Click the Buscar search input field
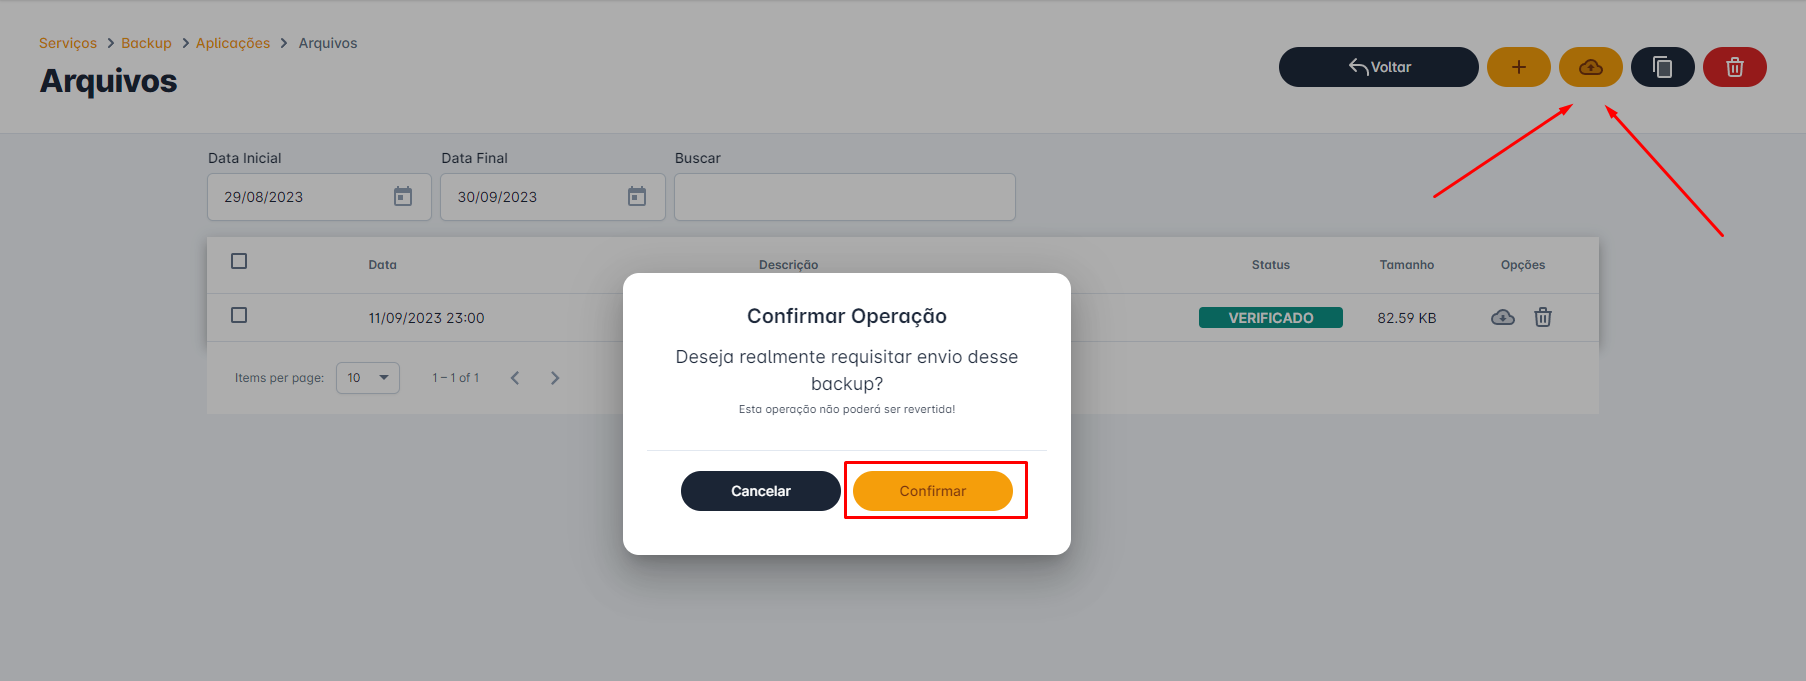Viewport: 1806px width, 681px height. coord(844,197)
